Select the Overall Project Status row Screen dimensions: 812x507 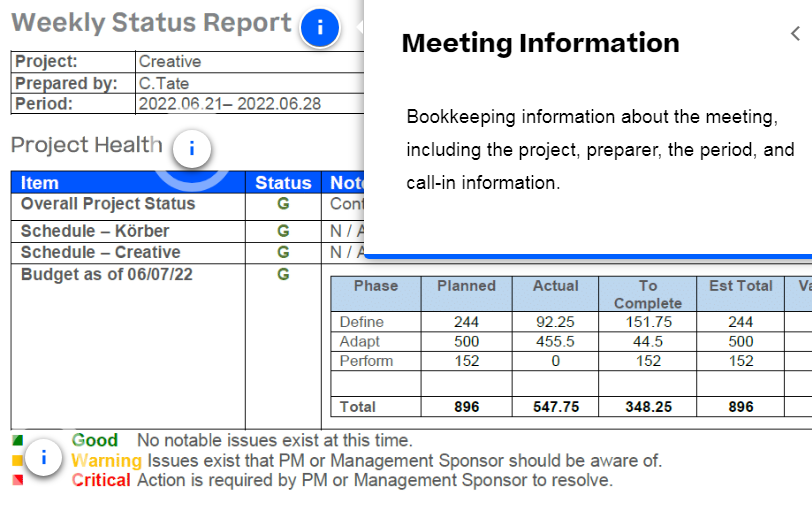(x=108, y=204)
